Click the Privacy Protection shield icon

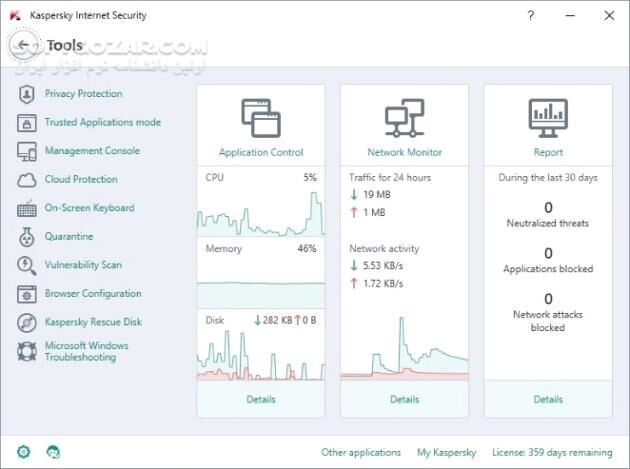pos(27,94)
